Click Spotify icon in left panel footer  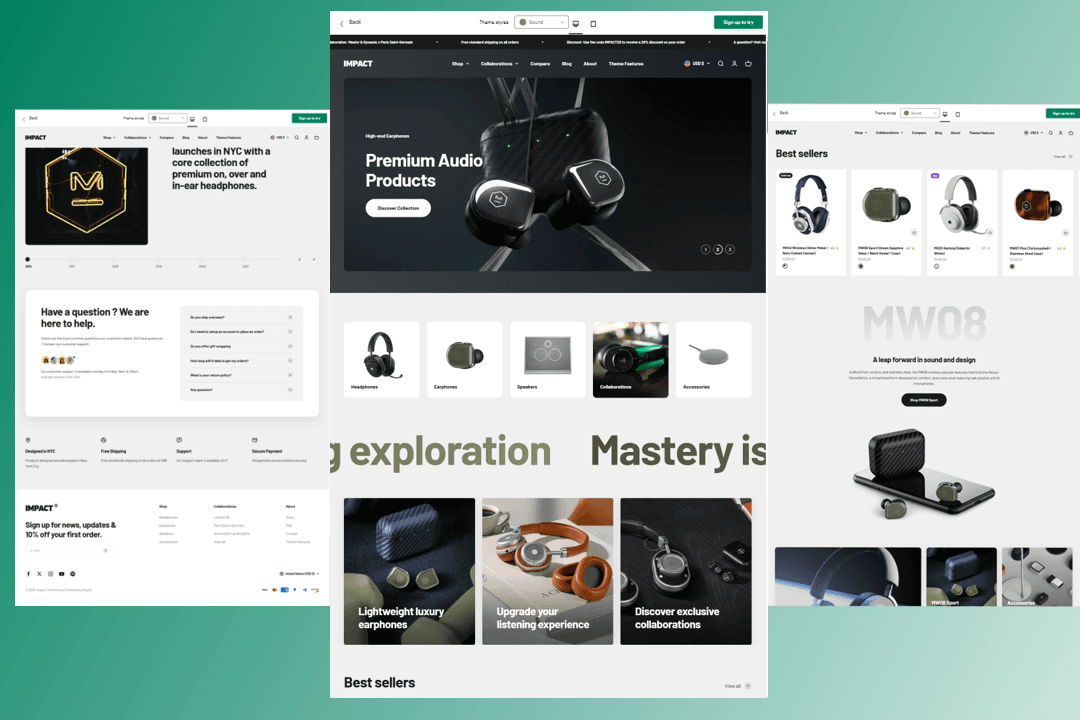point(72,573)
